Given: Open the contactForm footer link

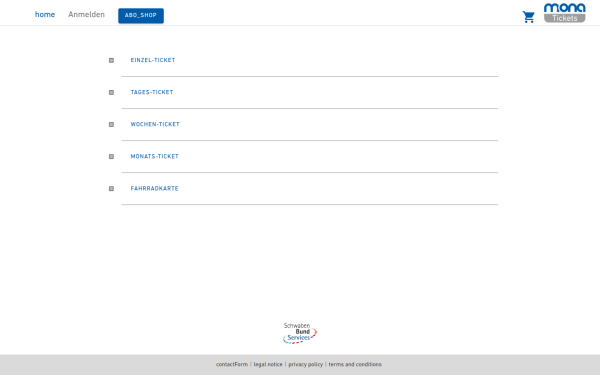Looking at the screenshot, I should tap(232, 364).
